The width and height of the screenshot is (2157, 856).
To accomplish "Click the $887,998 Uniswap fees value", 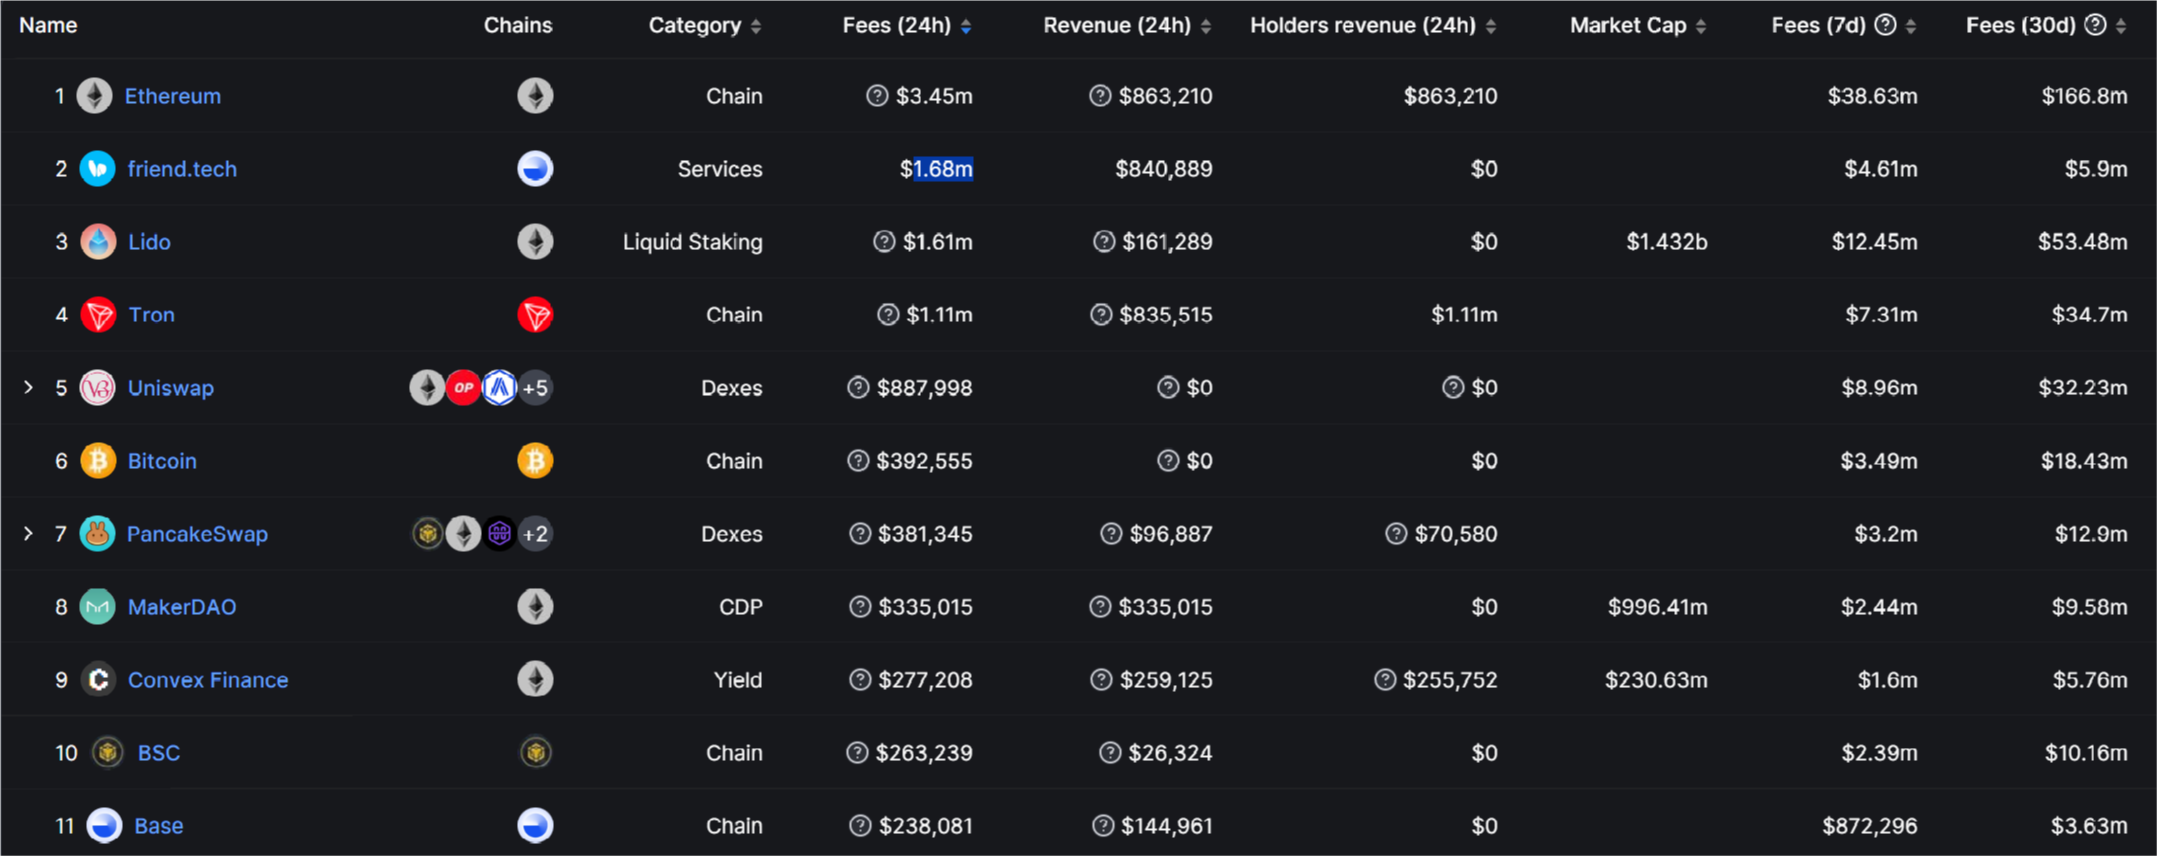I will tap(924, 388).
